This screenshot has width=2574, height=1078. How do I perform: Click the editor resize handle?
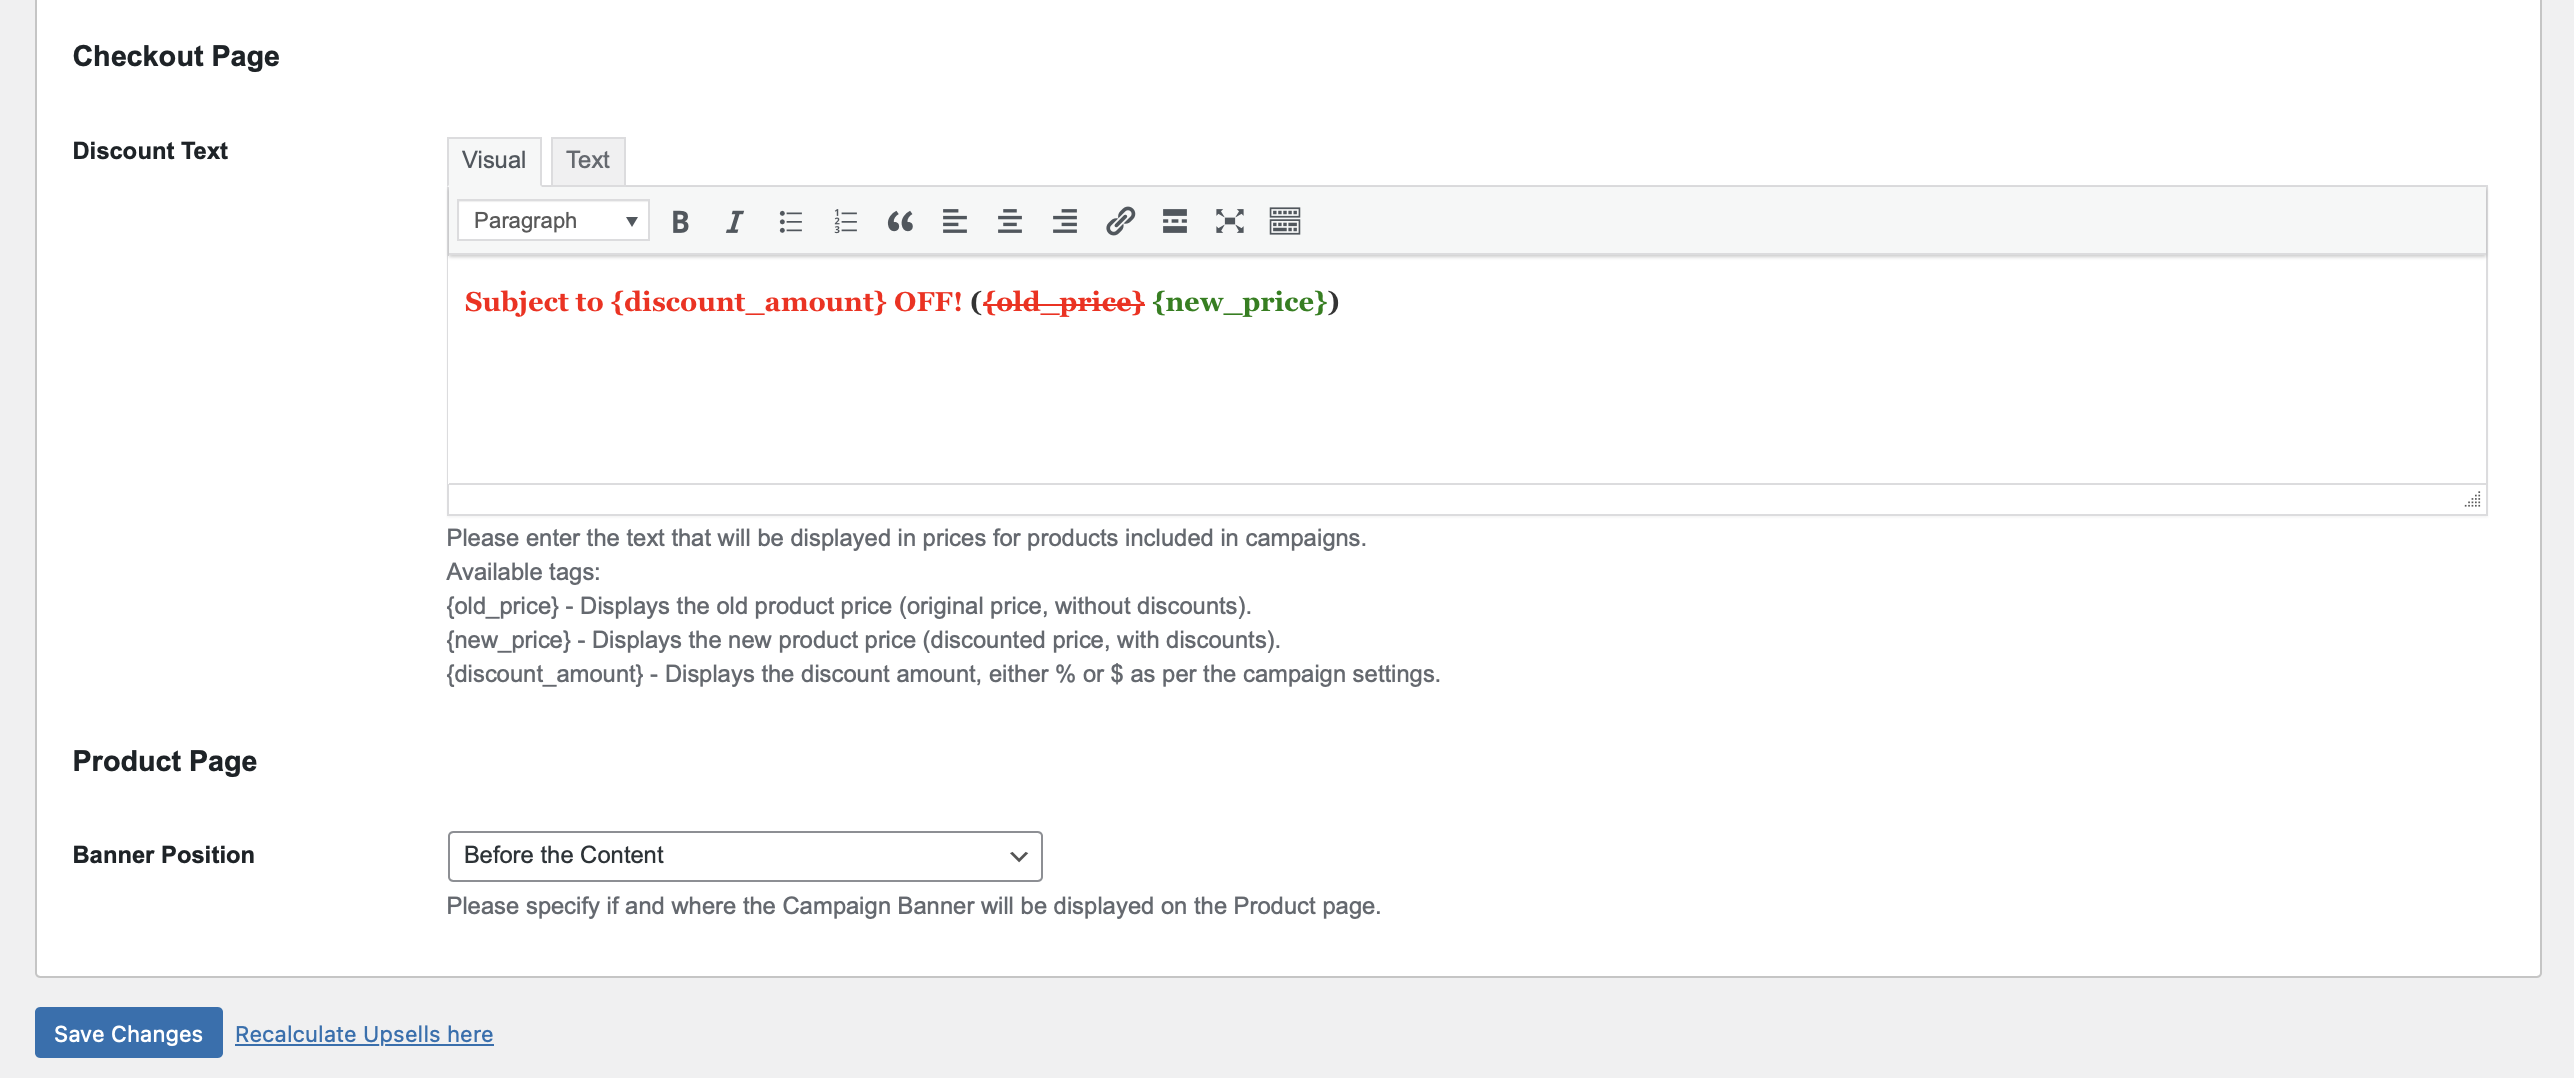[2472, 500]
